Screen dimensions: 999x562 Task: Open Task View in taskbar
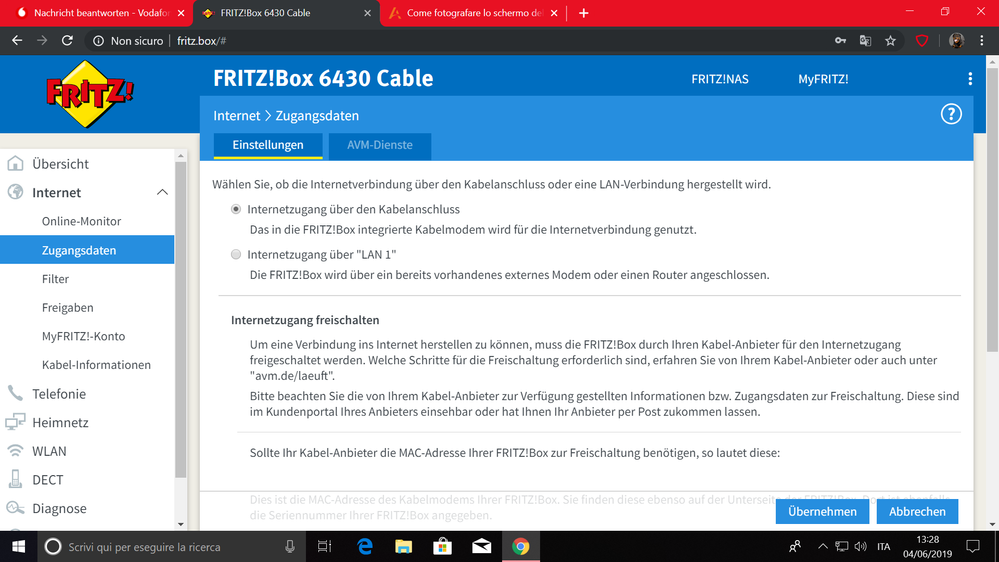click(324, 547)
